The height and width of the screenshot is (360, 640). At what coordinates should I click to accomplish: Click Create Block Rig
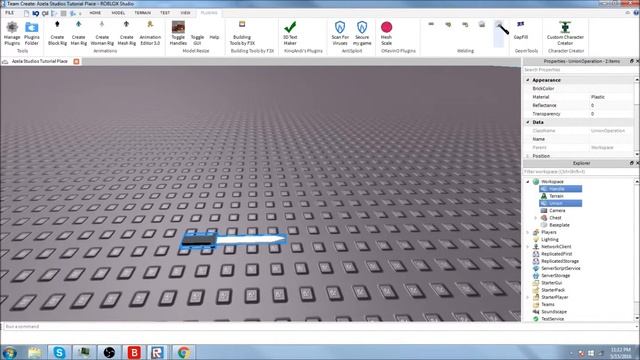coord(57,33)
